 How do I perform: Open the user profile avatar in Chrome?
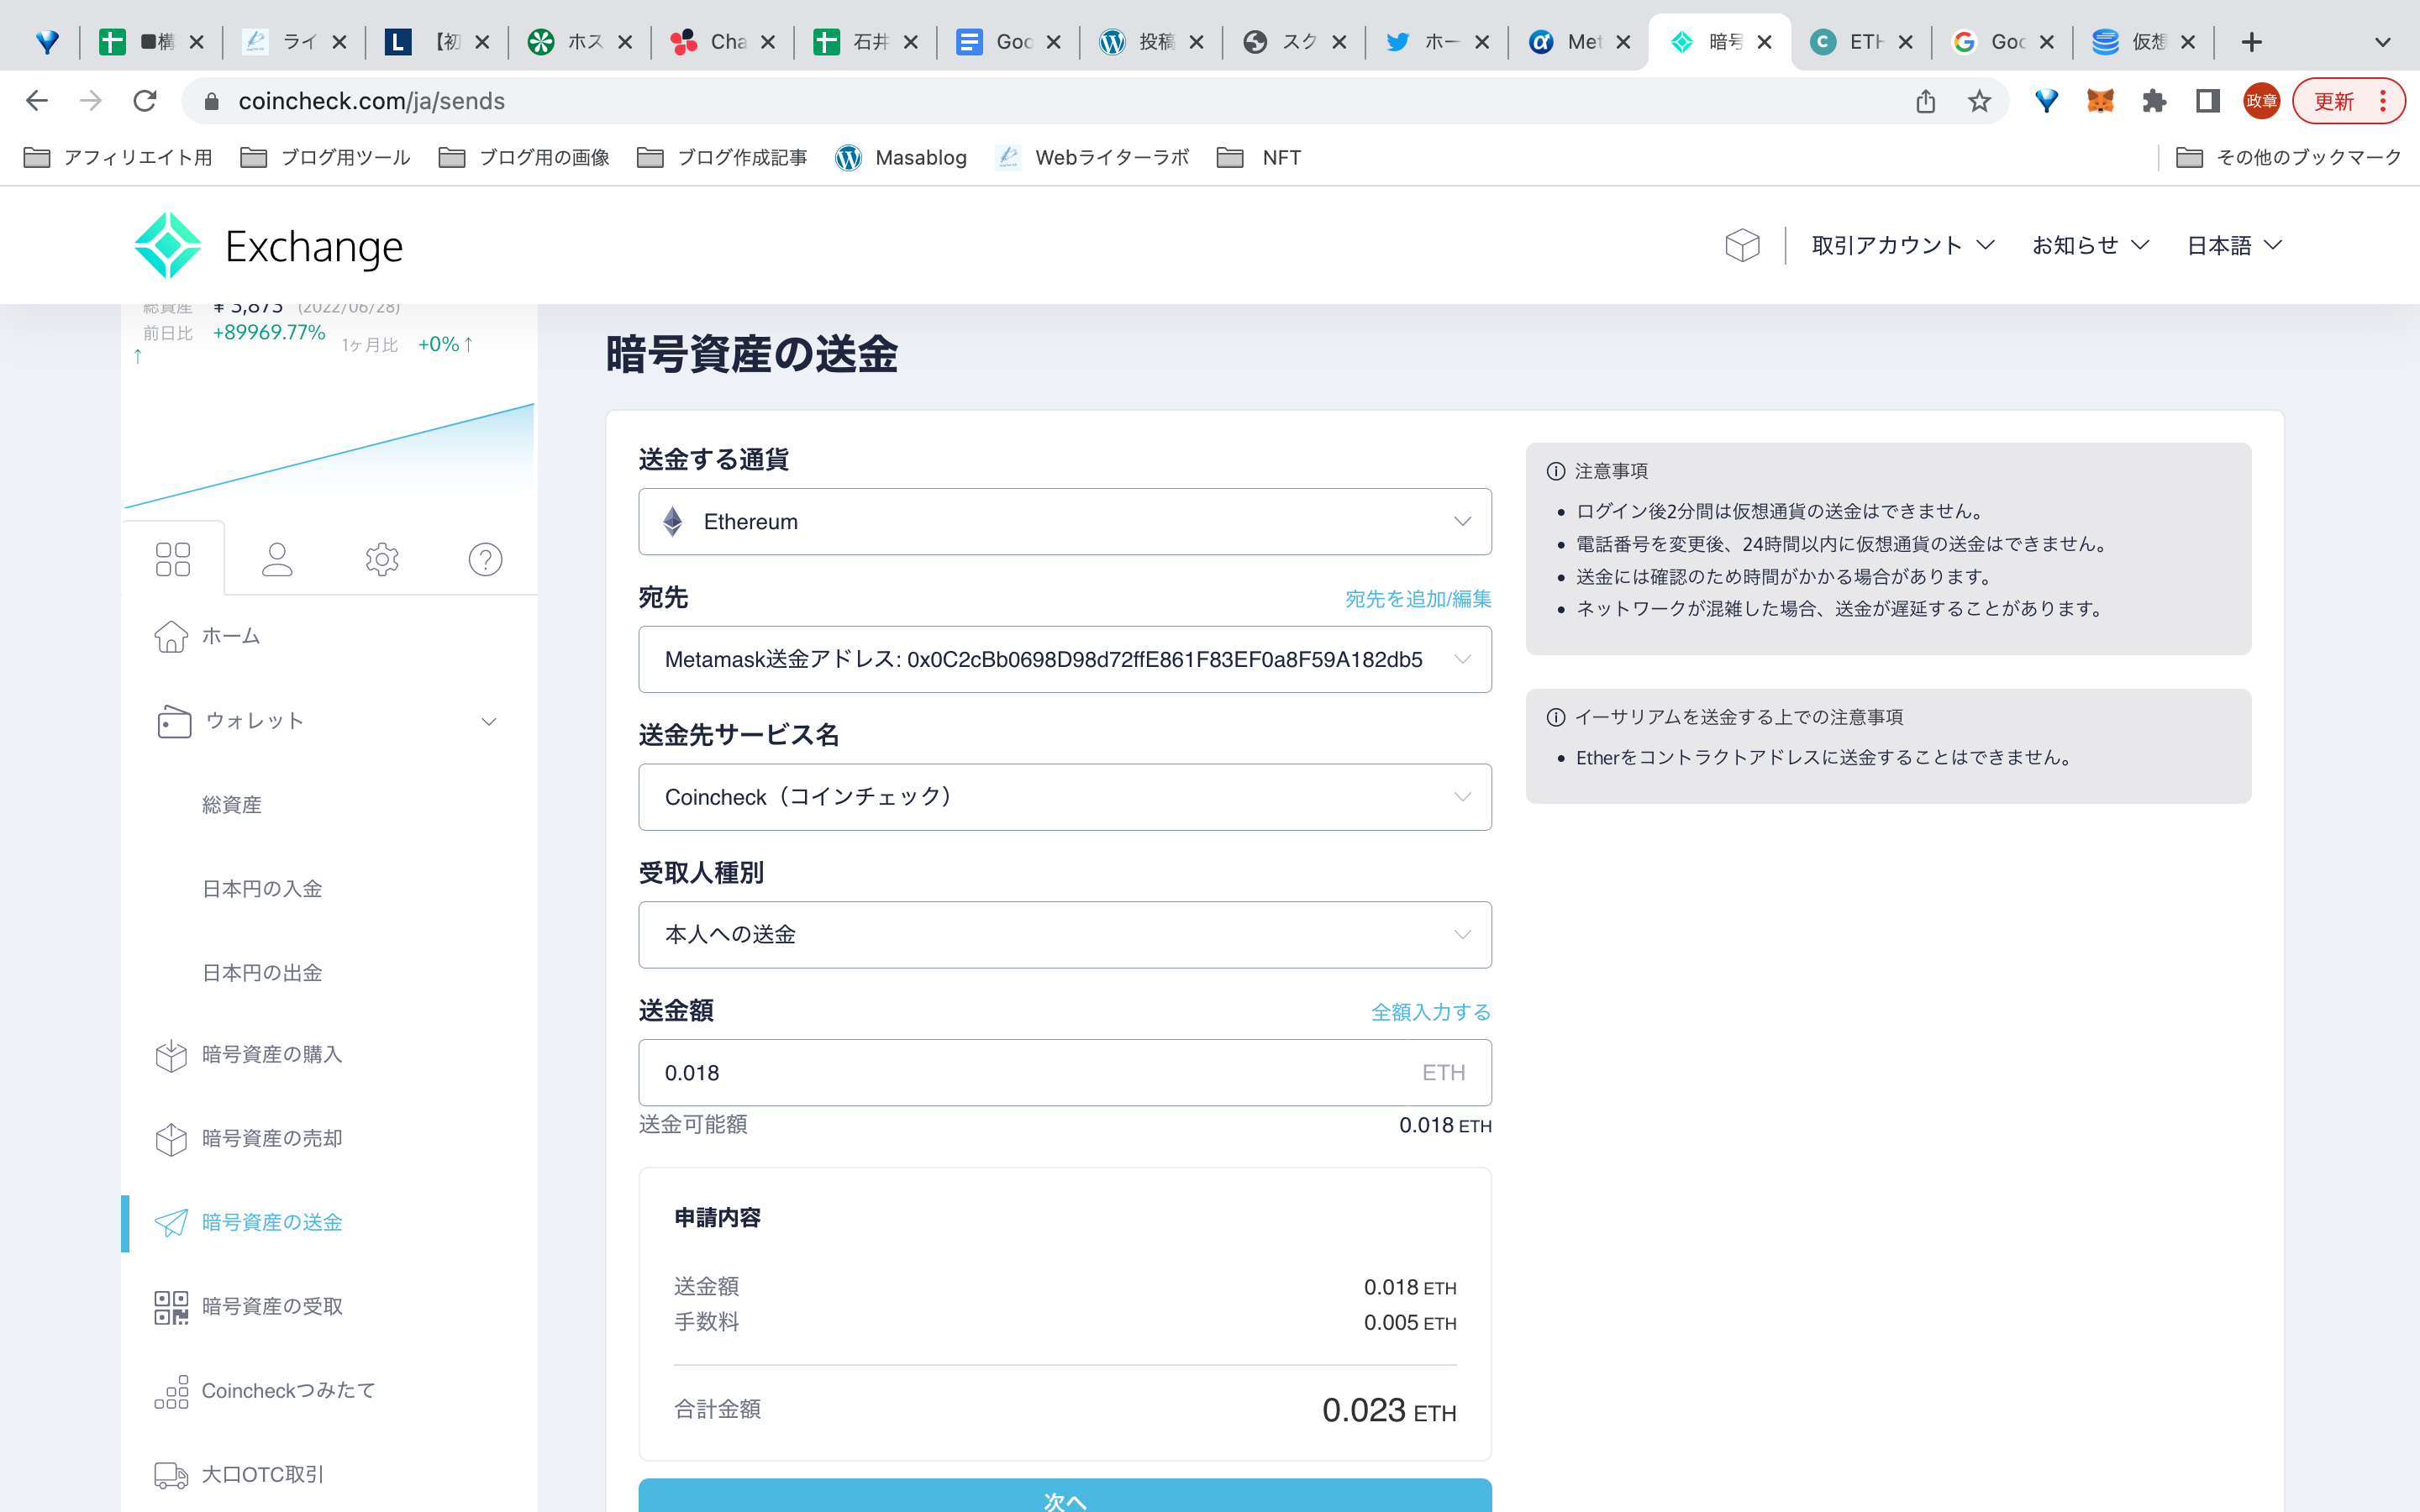[2261, 101]
